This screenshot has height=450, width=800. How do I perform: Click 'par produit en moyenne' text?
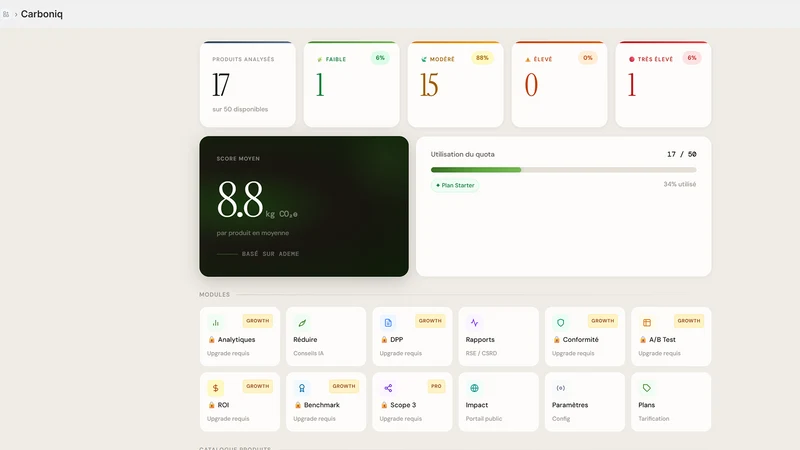coord(253,233)
